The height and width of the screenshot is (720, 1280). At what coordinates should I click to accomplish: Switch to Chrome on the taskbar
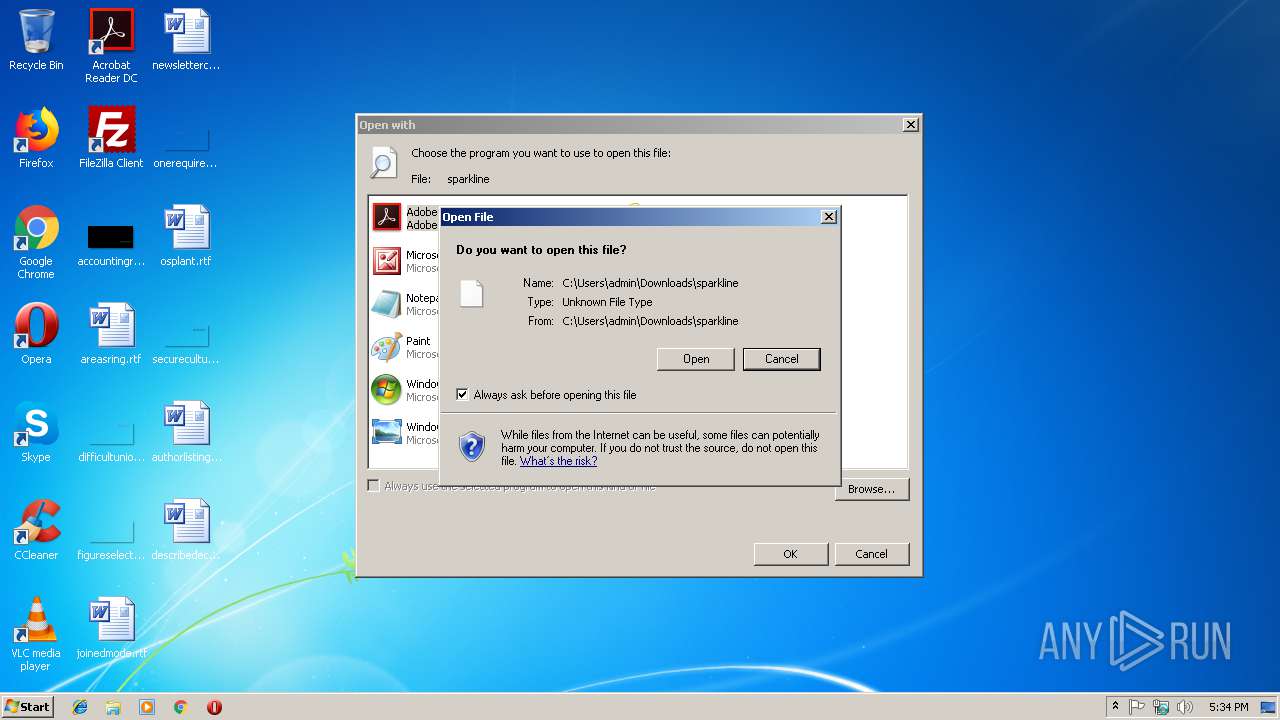[181, 707]
